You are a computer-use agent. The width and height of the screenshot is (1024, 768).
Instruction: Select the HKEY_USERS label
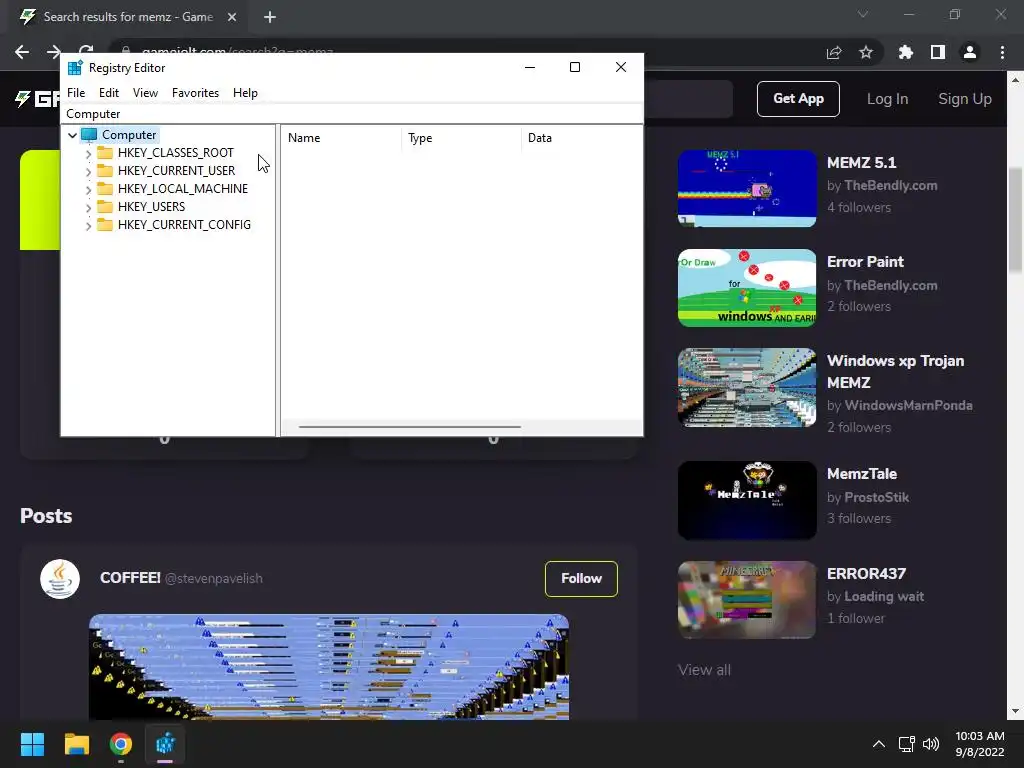coord(152,206)
